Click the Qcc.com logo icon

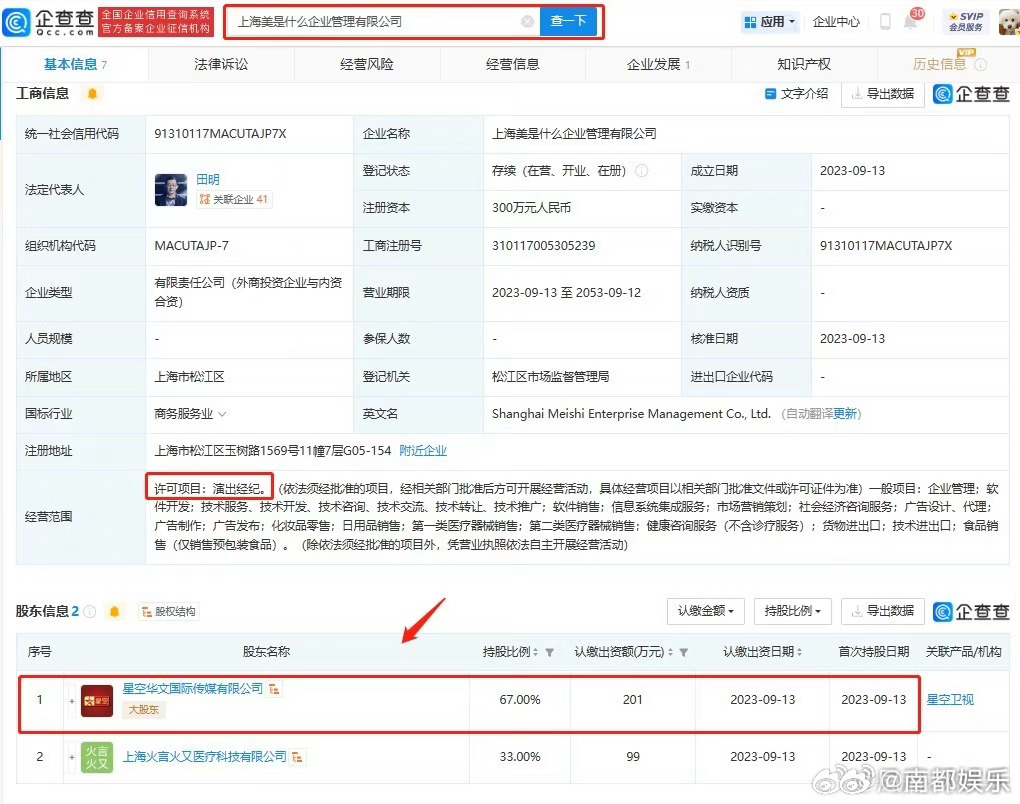click(x=16, y=22)
